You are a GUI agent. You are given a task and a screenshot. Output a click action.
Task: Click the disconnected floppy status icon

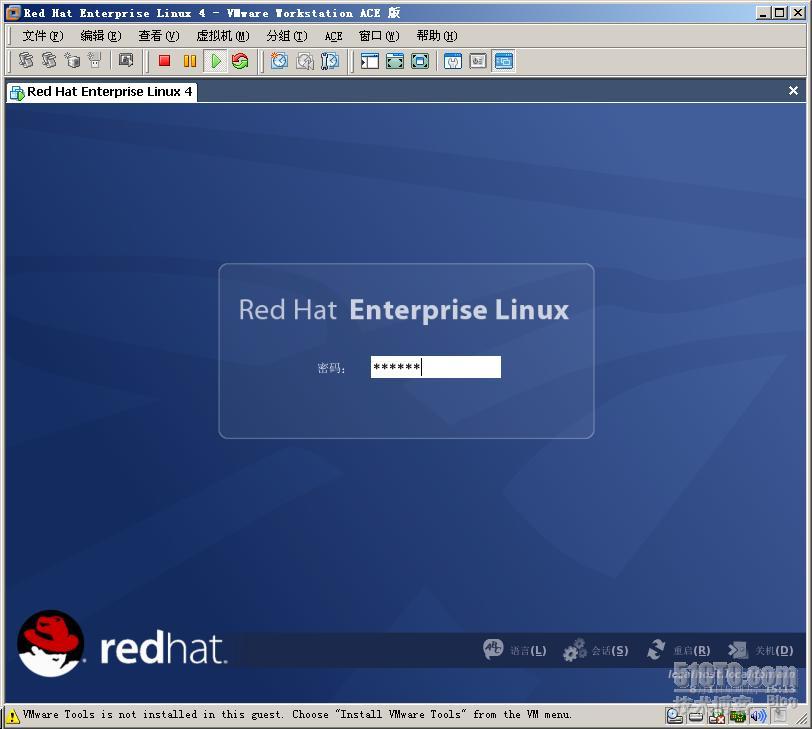click(717, 716)
